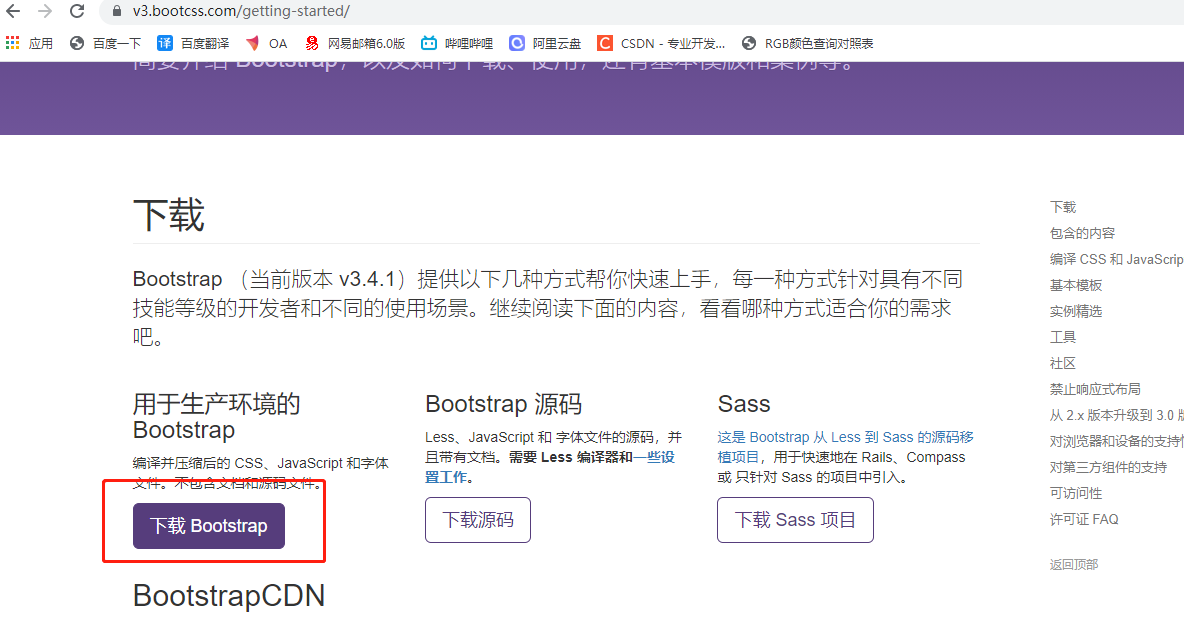Jump to 实例精选 in the side navigation

[1076, 311]
